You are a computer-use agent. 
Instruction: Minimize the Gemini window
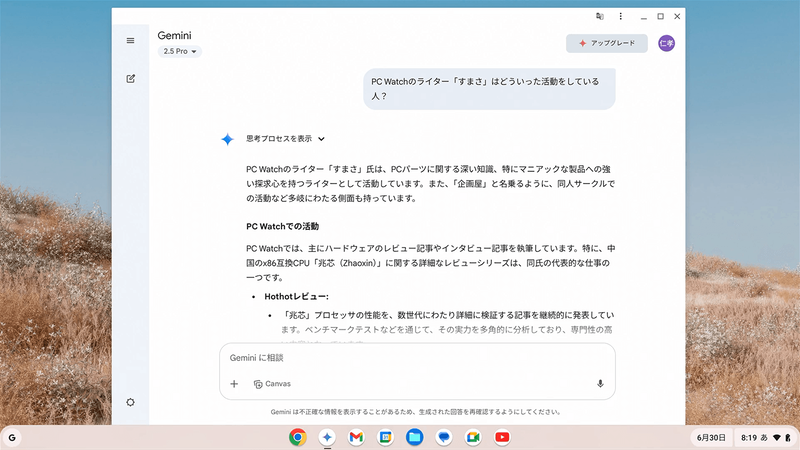pyautogui.click(x=644, y=16)
